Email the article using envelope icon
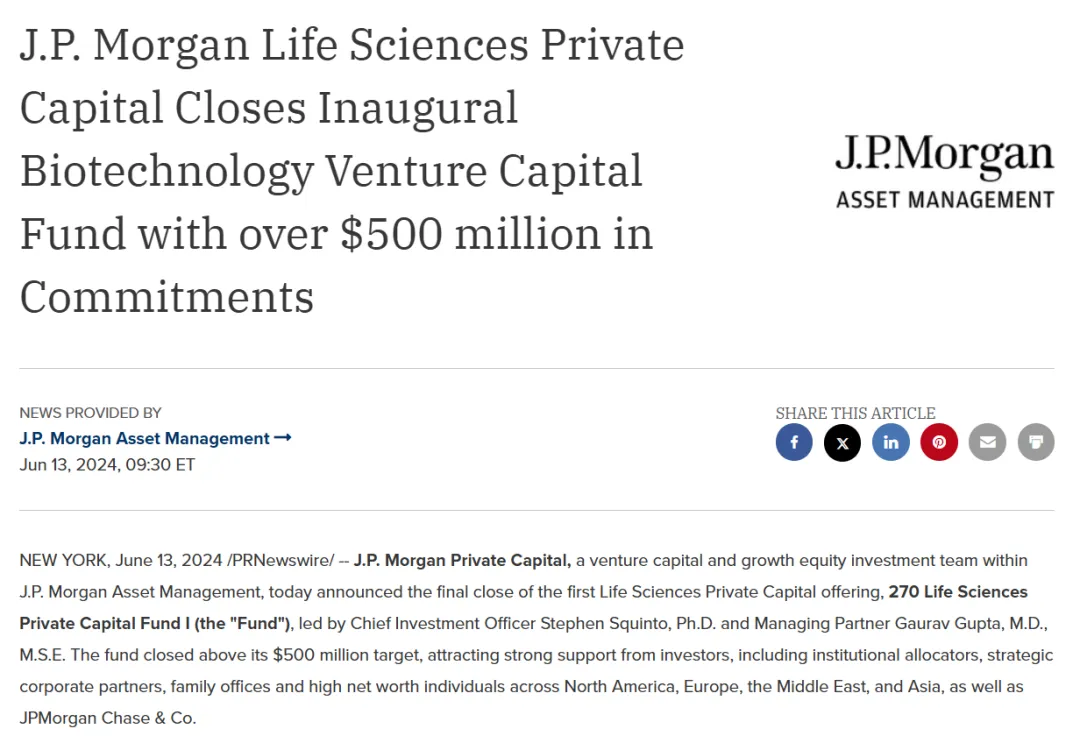Image resolution: width=1080 pixels, height=750 pixels. click(987, 442)
